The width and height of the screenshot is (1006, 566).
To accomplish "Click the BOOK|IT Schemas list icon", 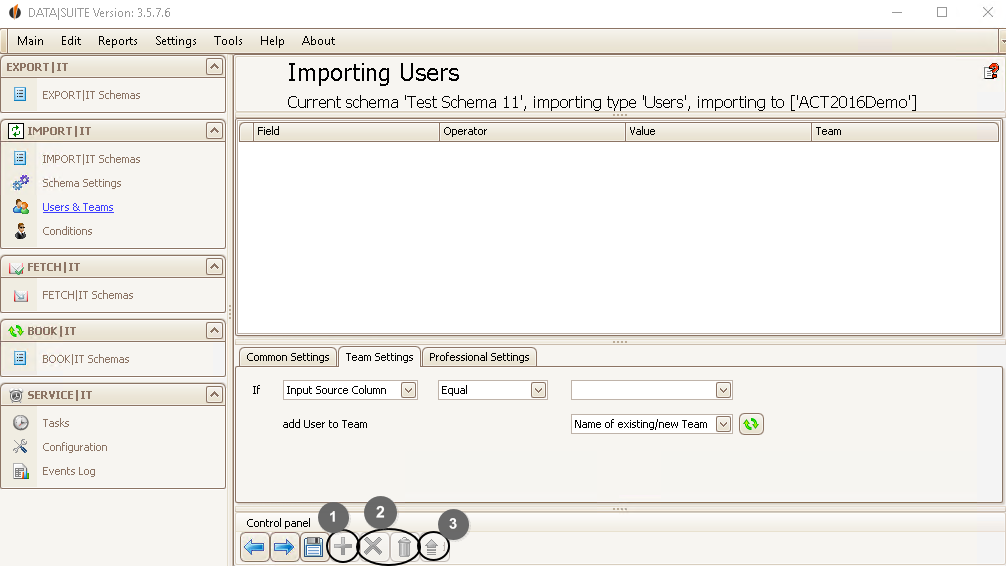I will pyautogui.click(x=21, y=358).
